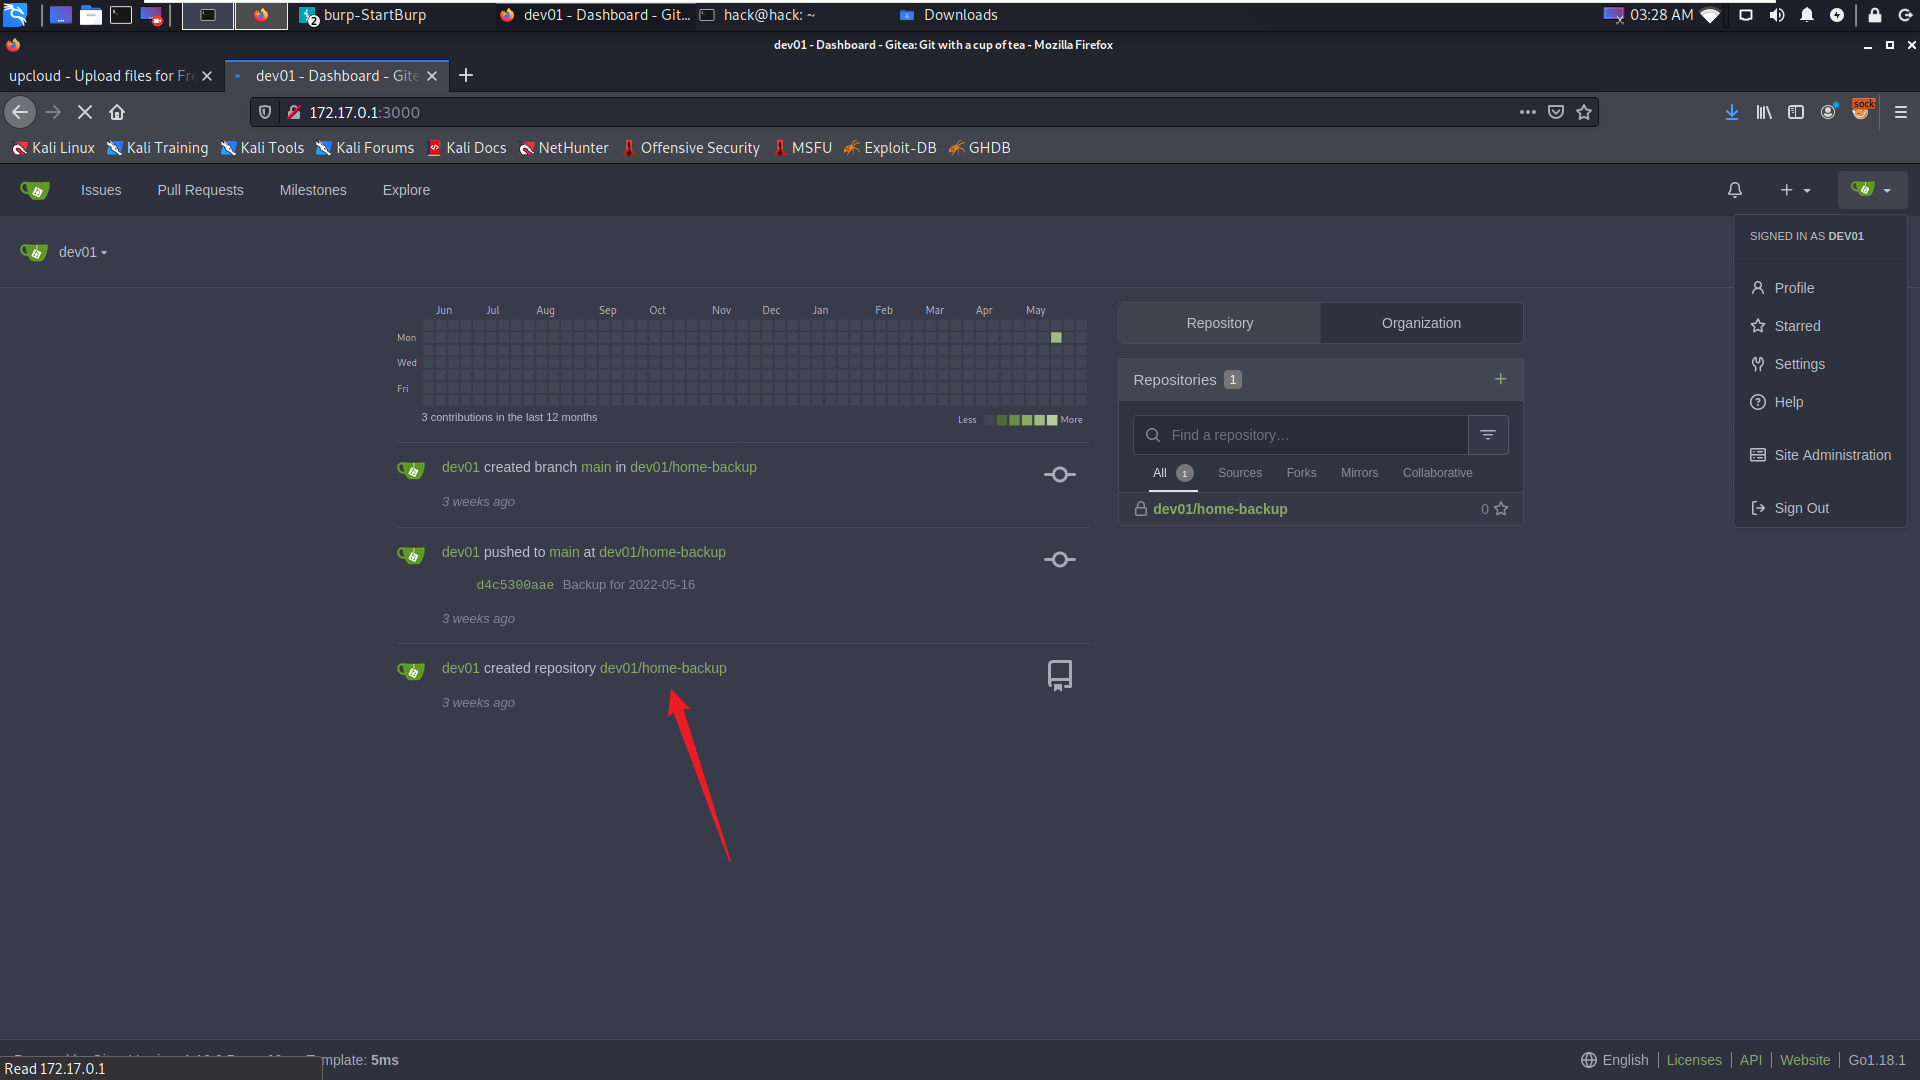Go to Milestones page
Viewport: 1920px width, 1080px height.
[313, 190]
